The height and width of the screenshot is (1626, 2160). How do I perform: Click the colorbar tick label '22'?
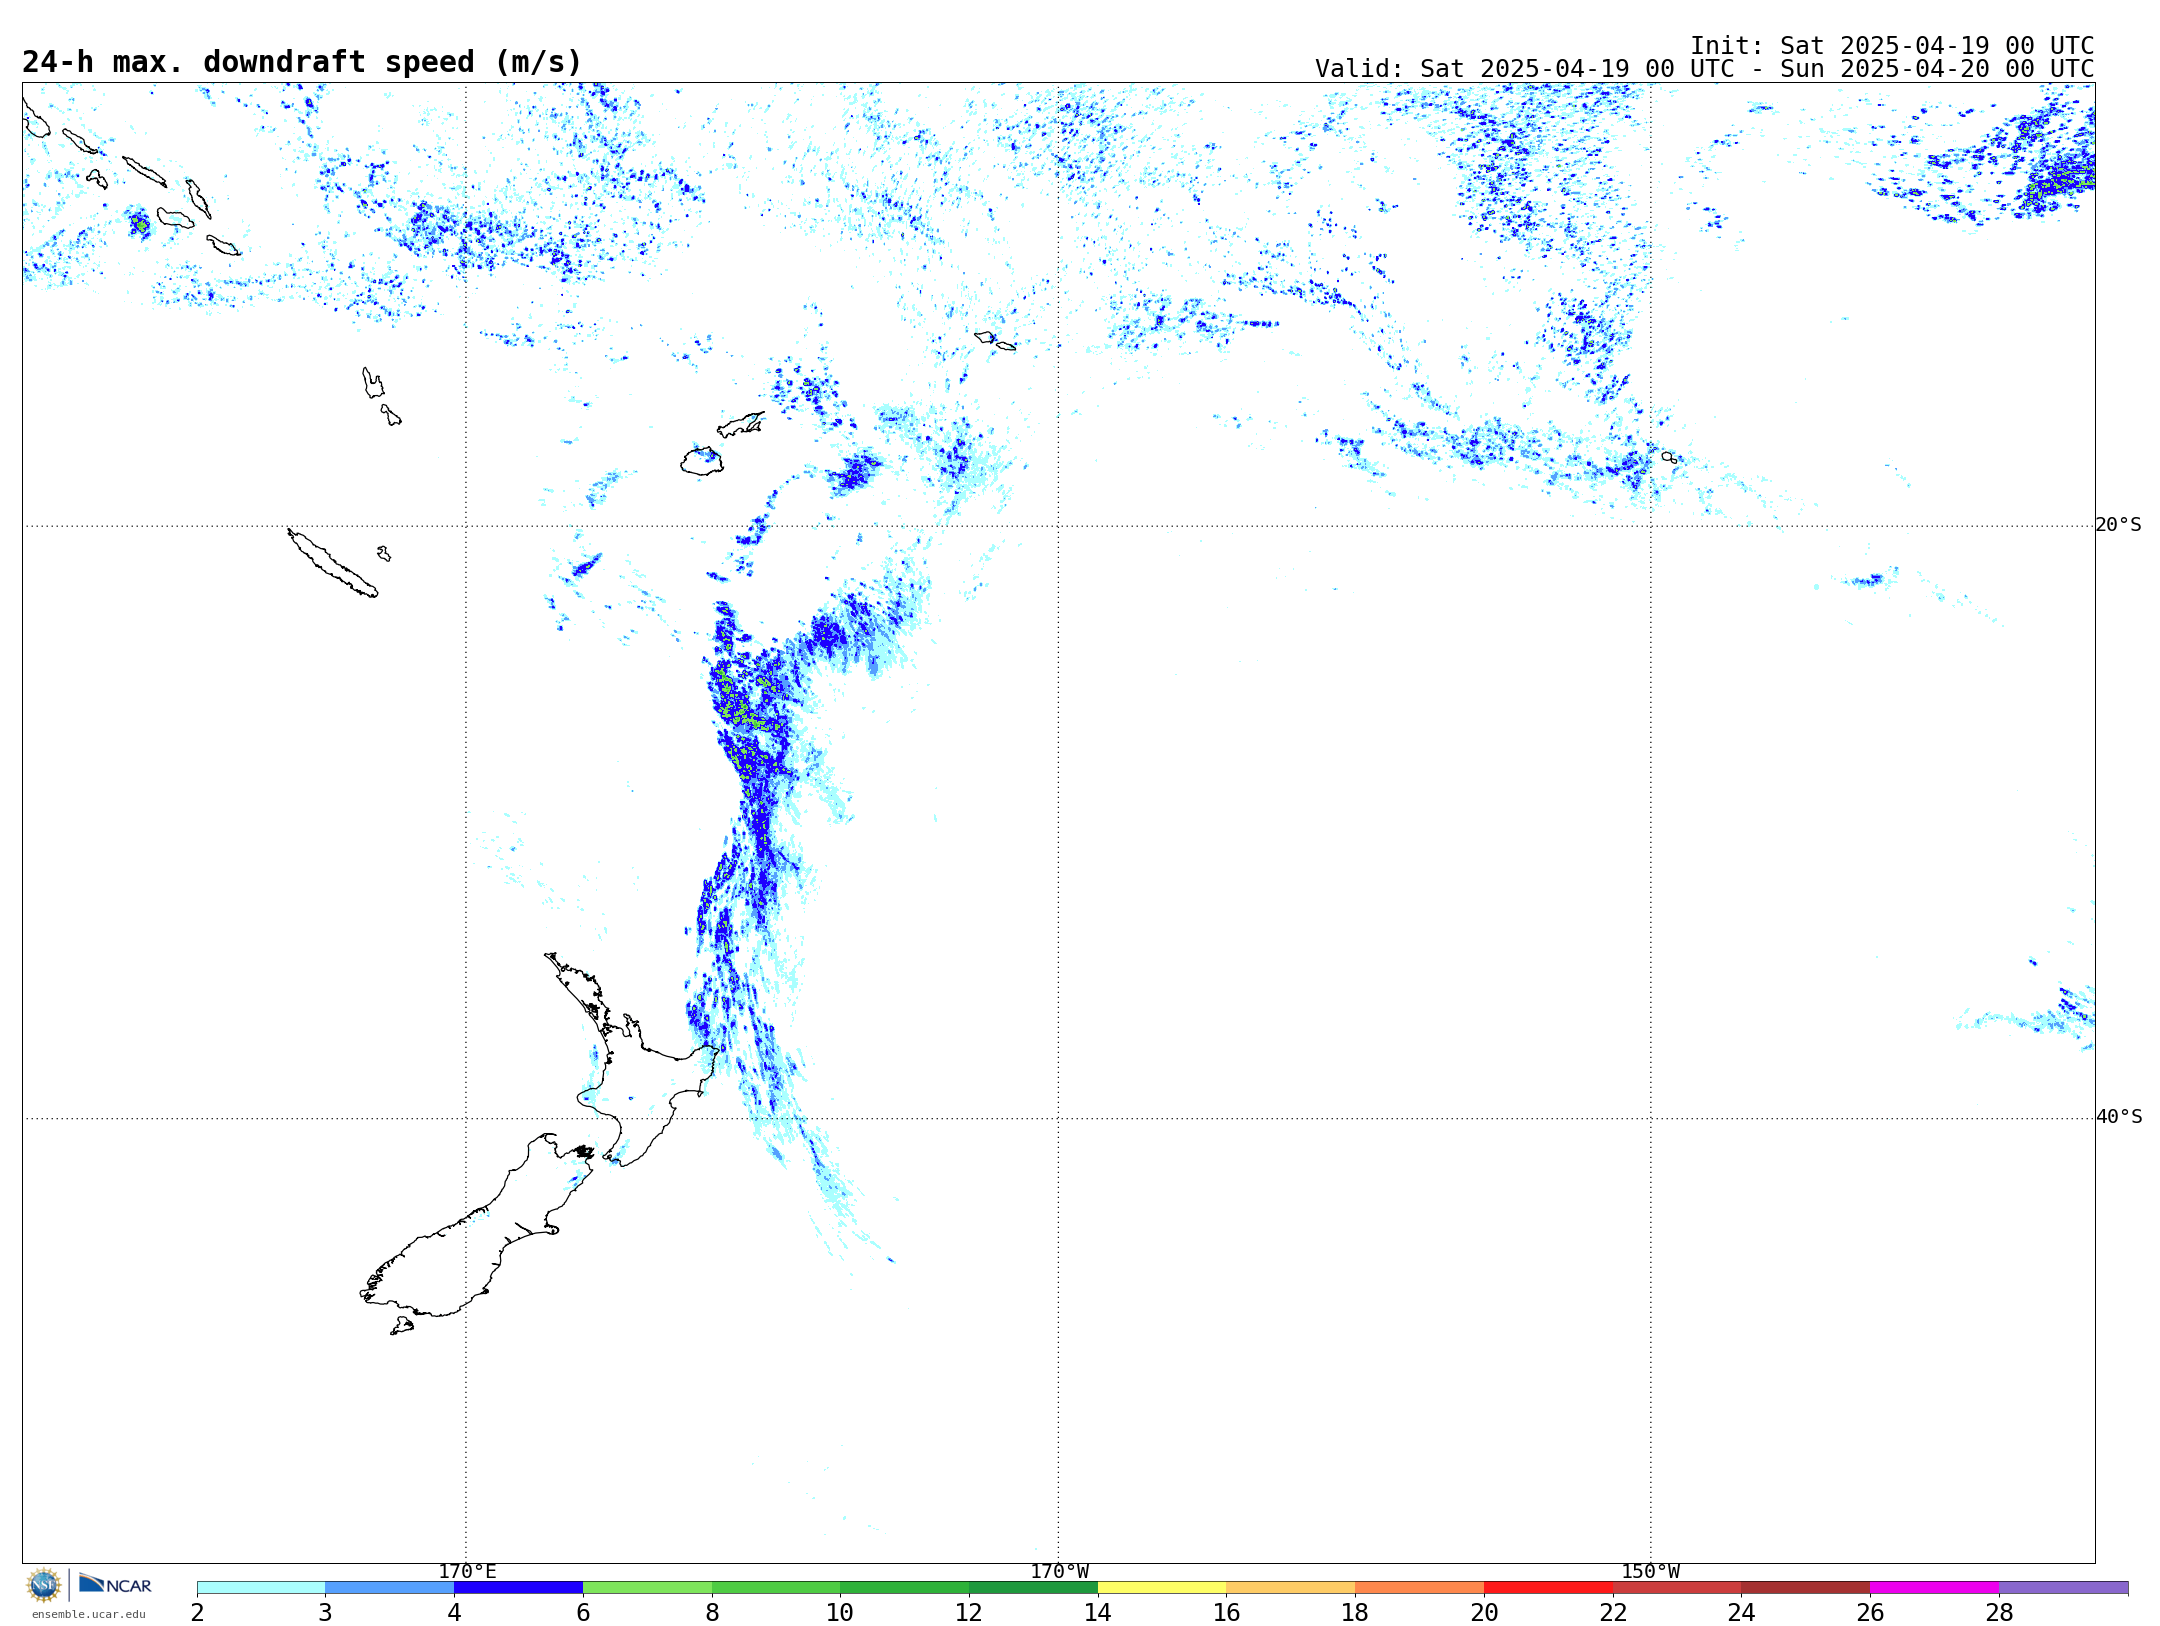coord(1613,1613)
